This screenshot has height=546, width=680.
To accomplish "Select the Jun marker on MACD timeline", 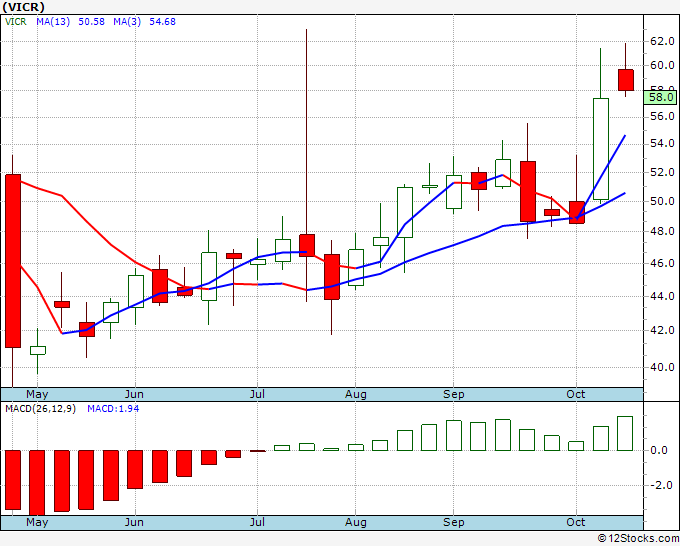I will (134, 522).
